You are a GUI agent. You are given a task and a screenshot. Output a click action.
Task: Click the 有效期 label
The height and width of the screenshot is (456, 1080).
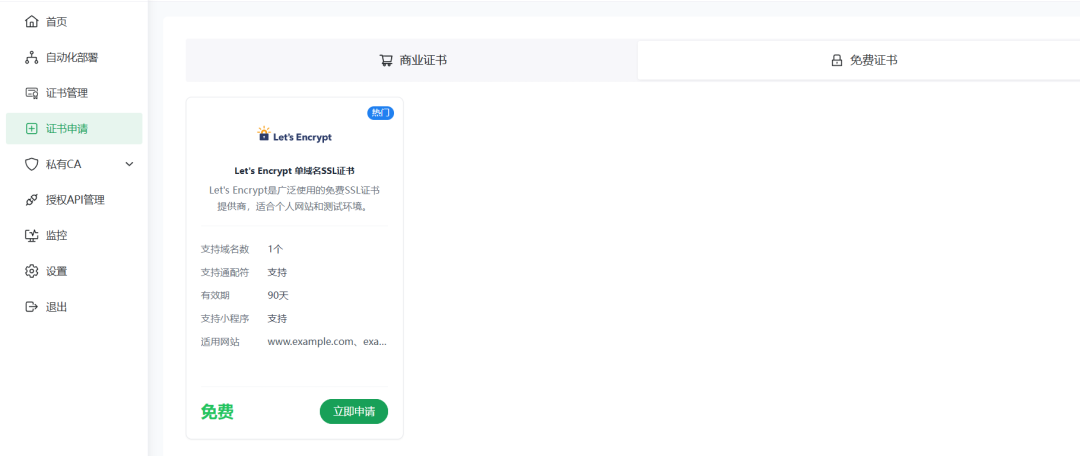click(215, 296)
